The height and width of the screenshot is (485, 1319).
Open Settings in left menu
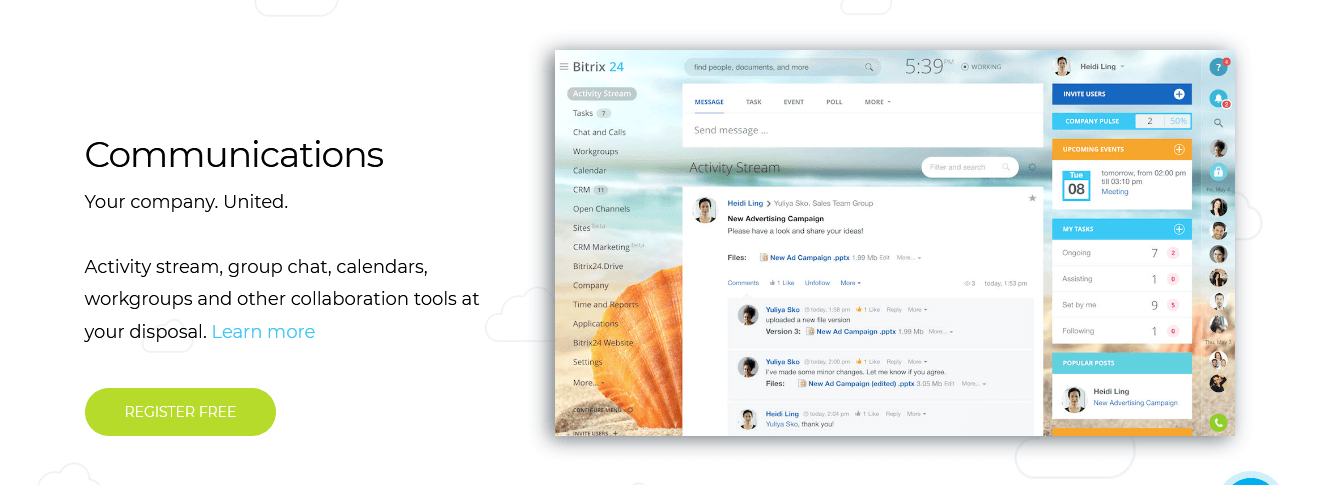(587, 362)
